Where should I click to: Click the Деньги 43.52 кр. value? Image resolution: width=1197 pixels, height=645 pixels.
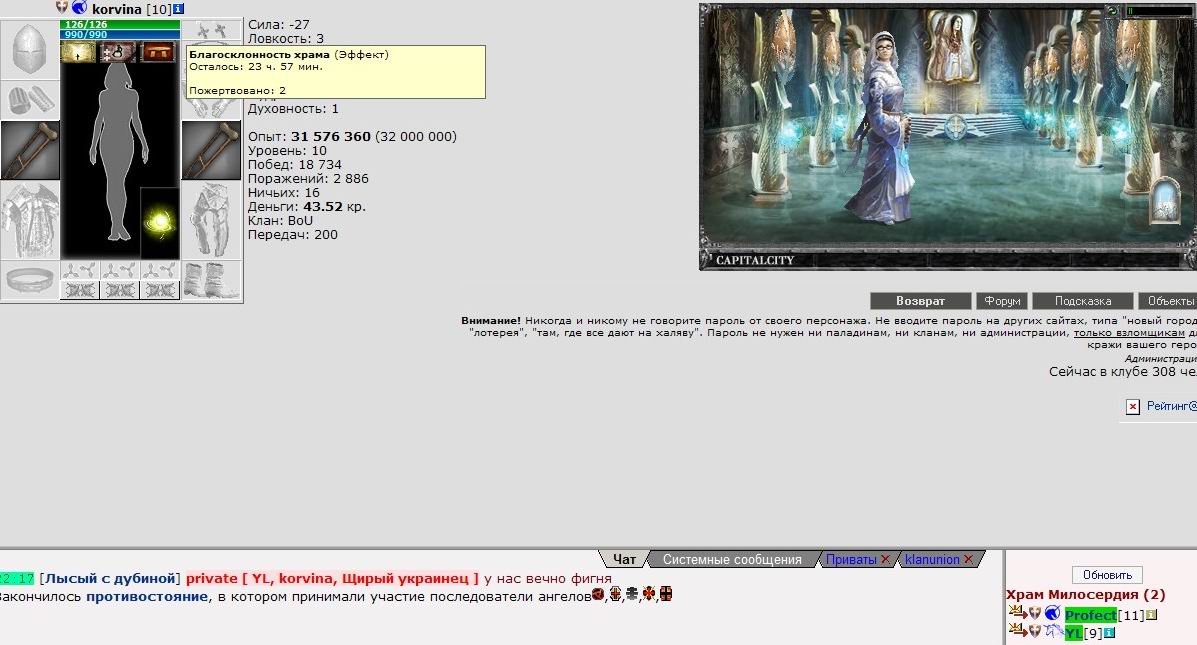(x=334, y=207)
